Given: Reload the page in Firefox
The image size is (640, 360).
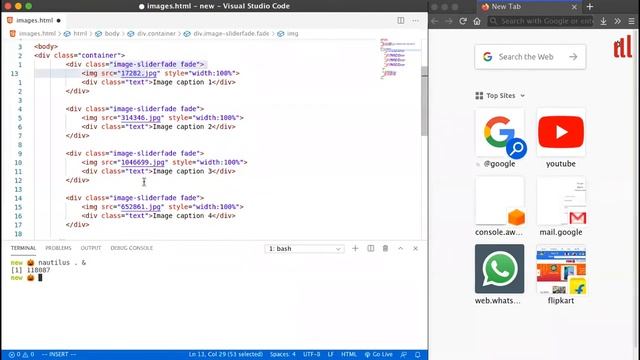Looking at the screenshot, I should [463, 21].
